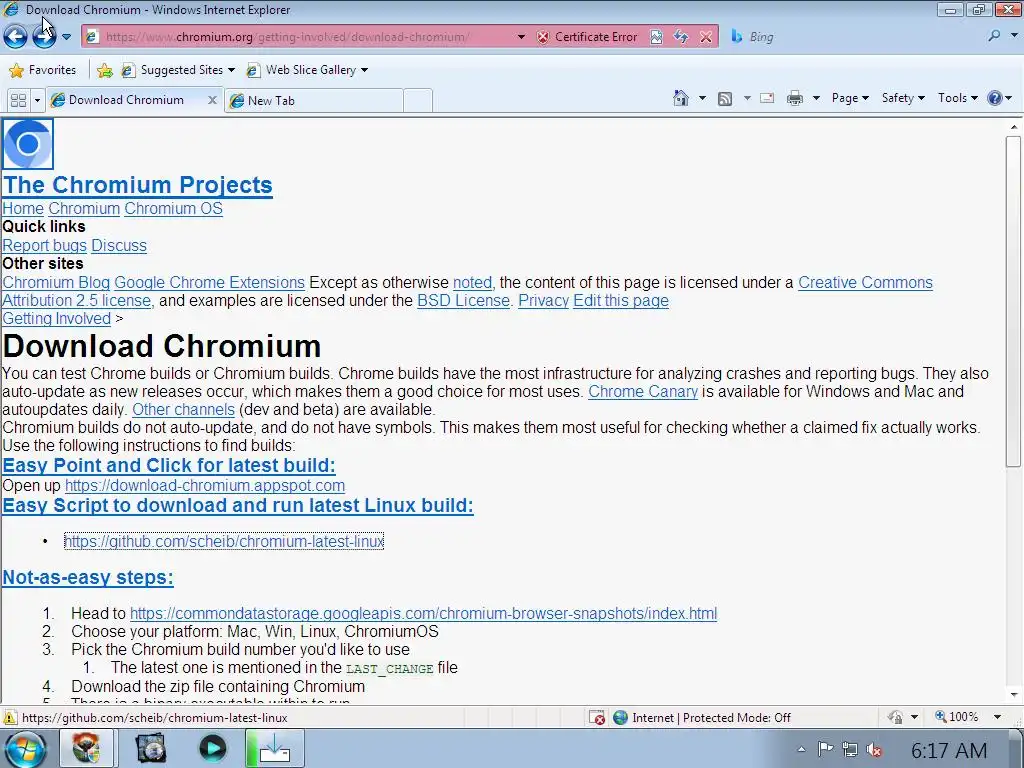Expand the tab list dropdown arrow

(37, 101)
